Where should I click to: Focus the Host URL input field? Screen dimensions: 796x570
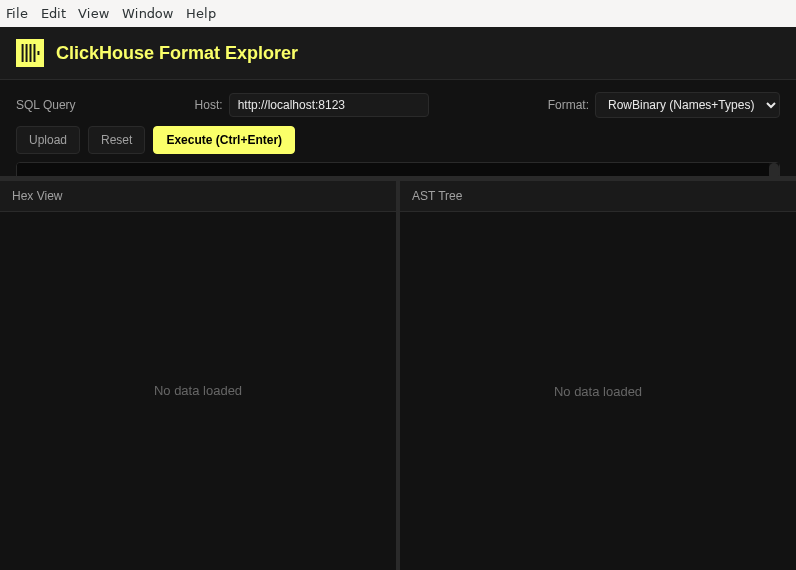329,105
